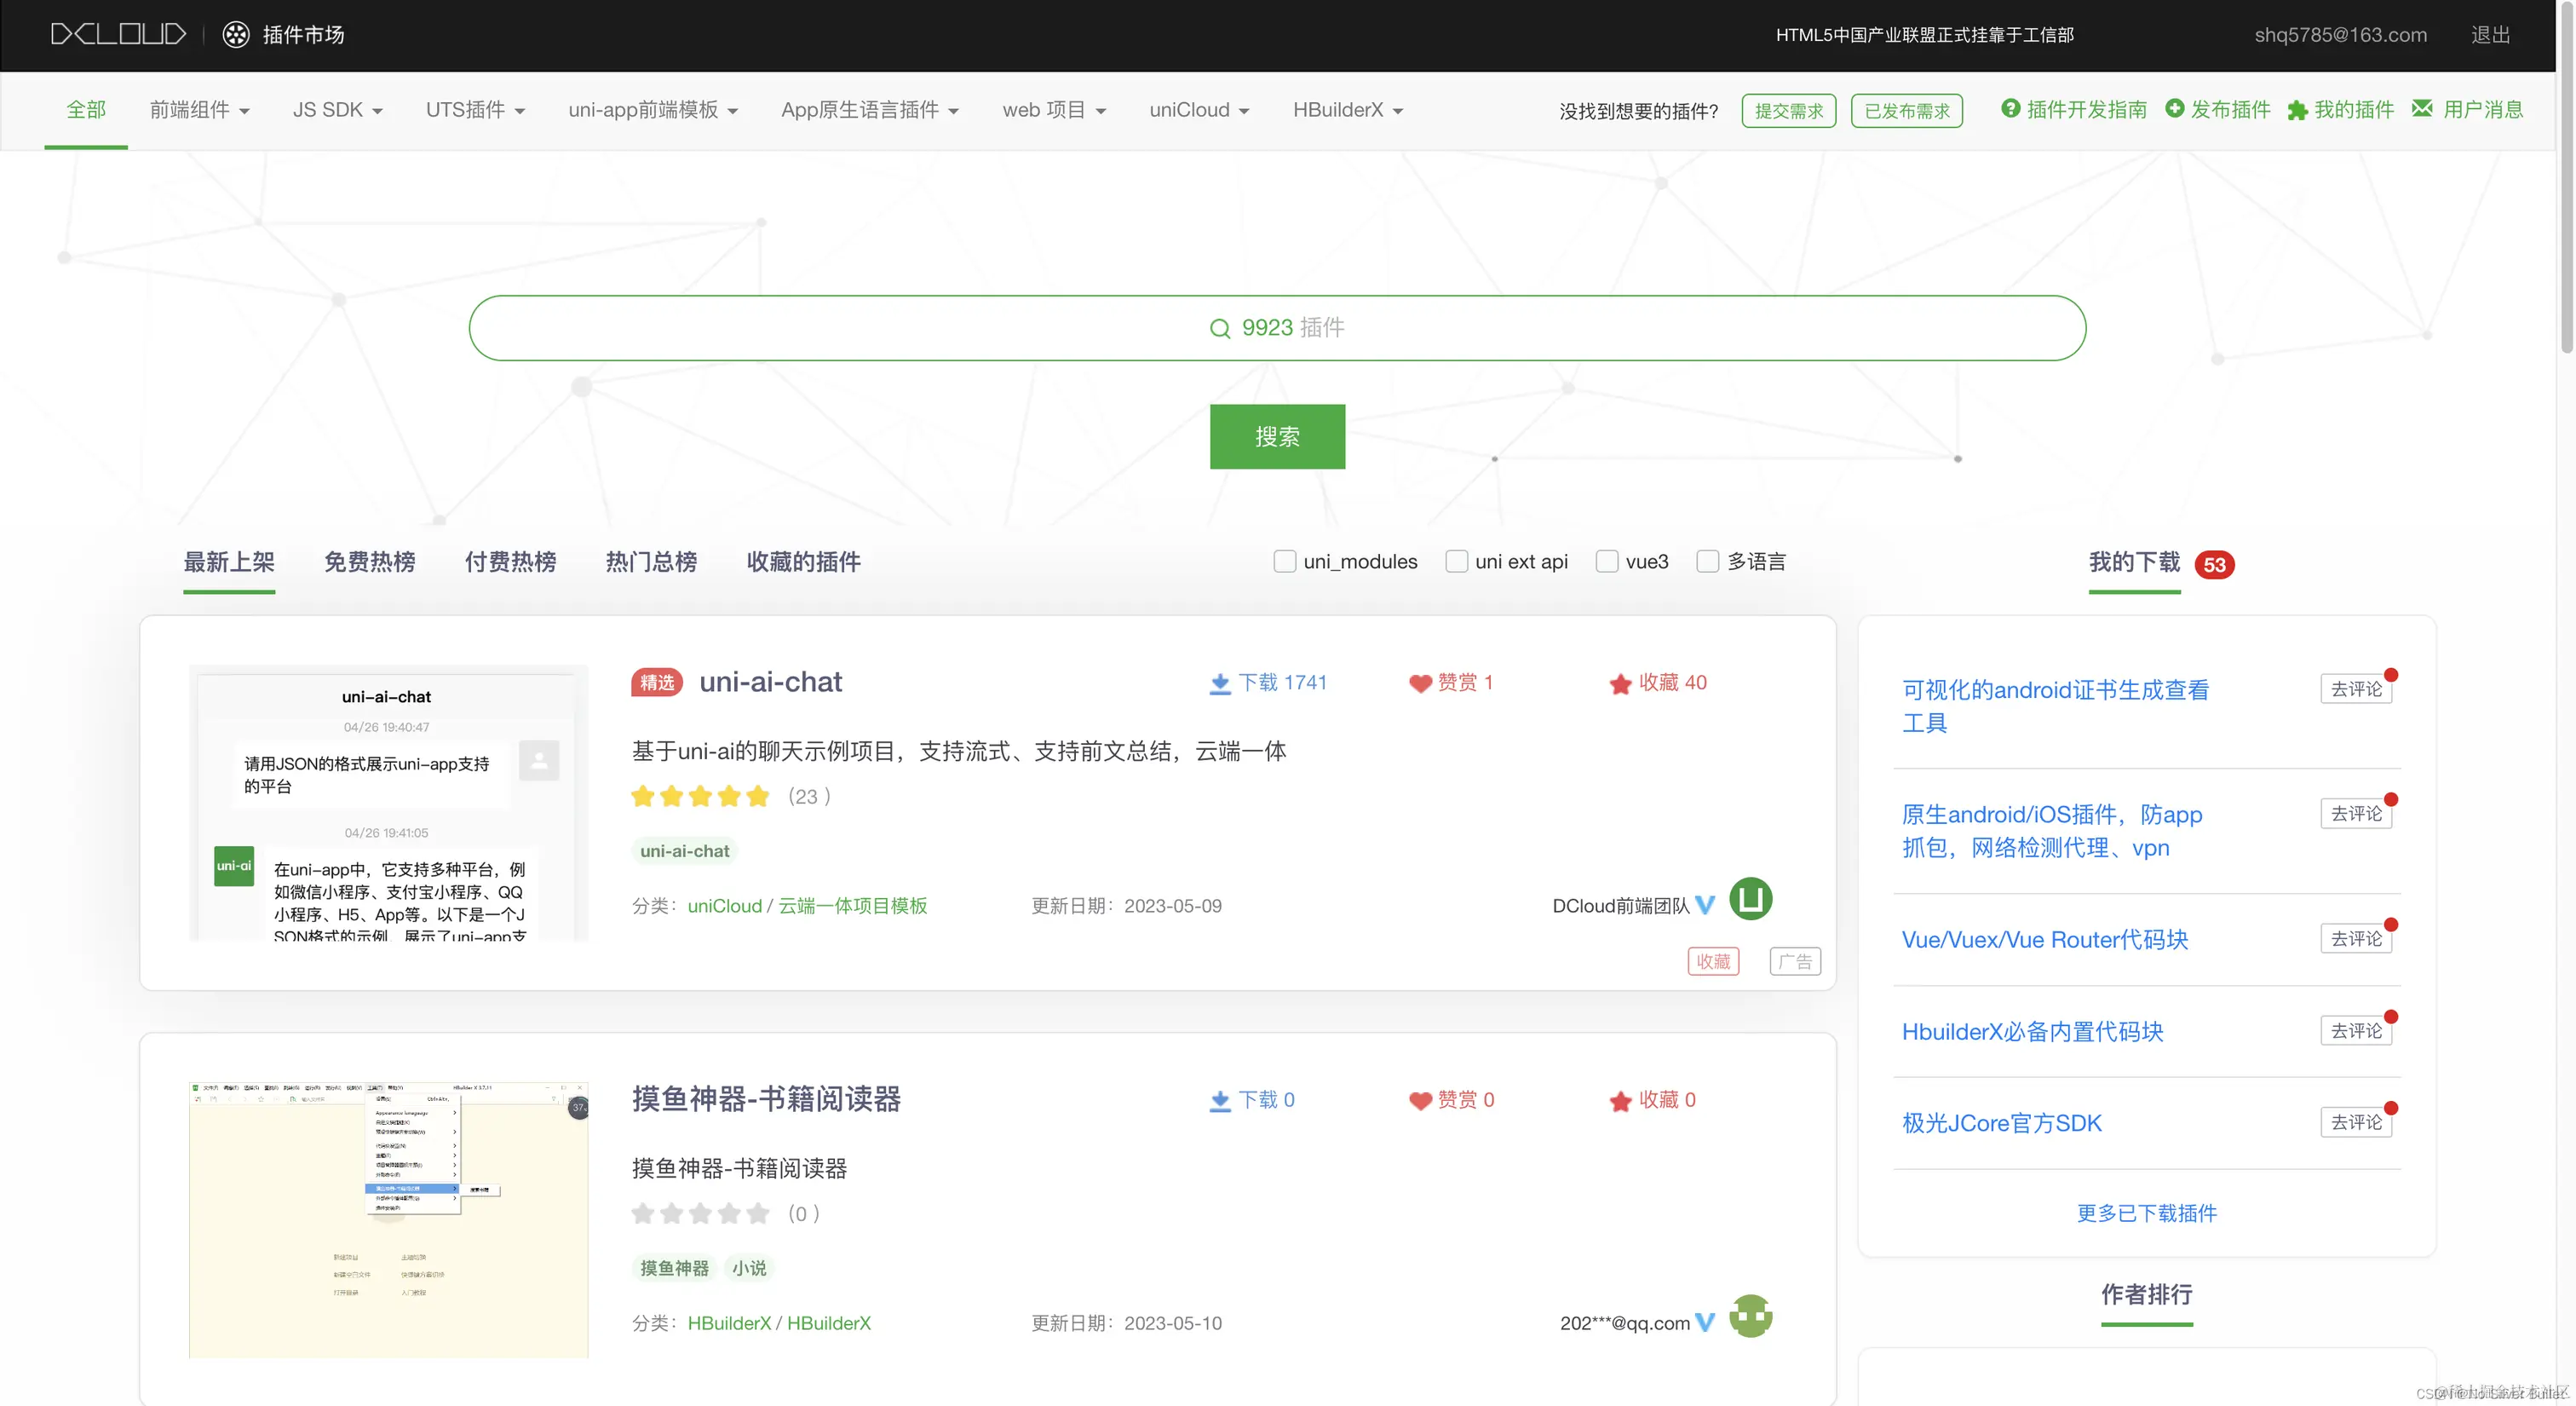Click verified V badge next to DCloud前端团队
Viewport: 2576px width, 1406px height.
coord(1706,905)
